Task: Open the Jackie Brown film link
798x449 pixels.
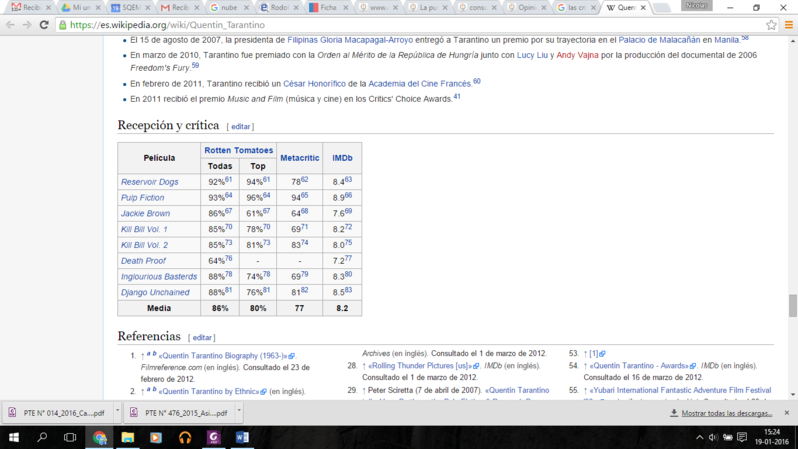Action: (x=146, y=213)
